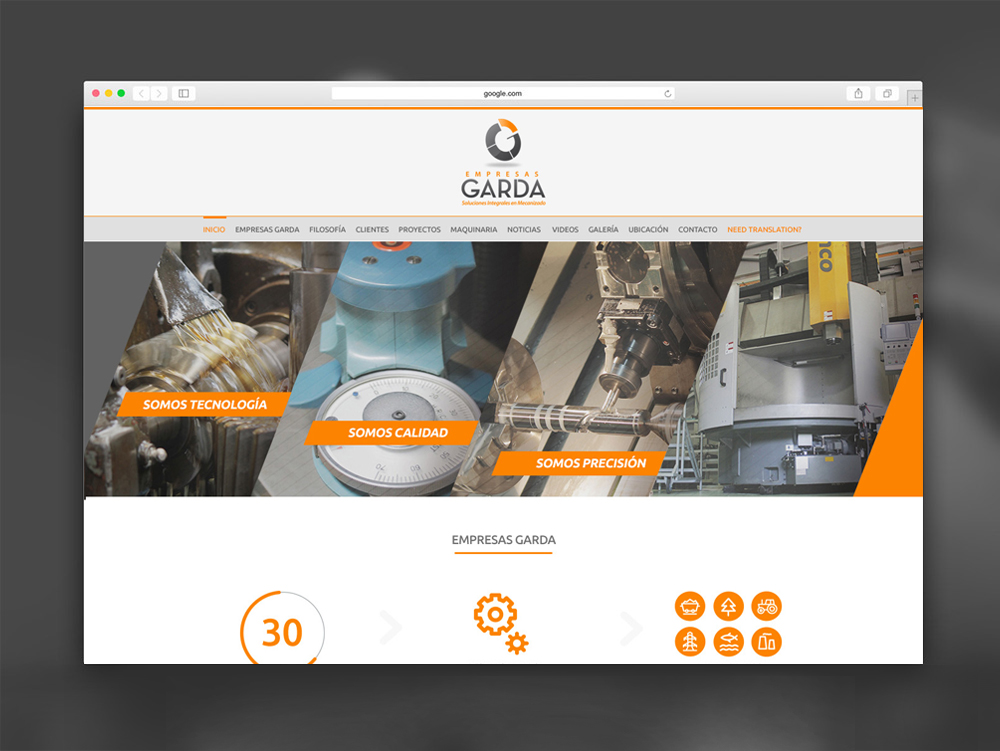This screenshot has width=1000, height=751.
Task: Select the CLIENTES menu item
Action: click(372, 230)
